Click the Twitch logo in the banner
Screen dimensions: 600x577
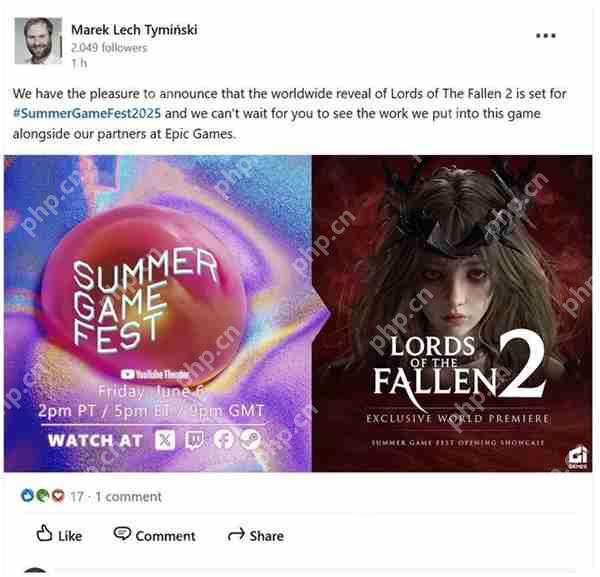pyautogui.click(x=194, y=440)
